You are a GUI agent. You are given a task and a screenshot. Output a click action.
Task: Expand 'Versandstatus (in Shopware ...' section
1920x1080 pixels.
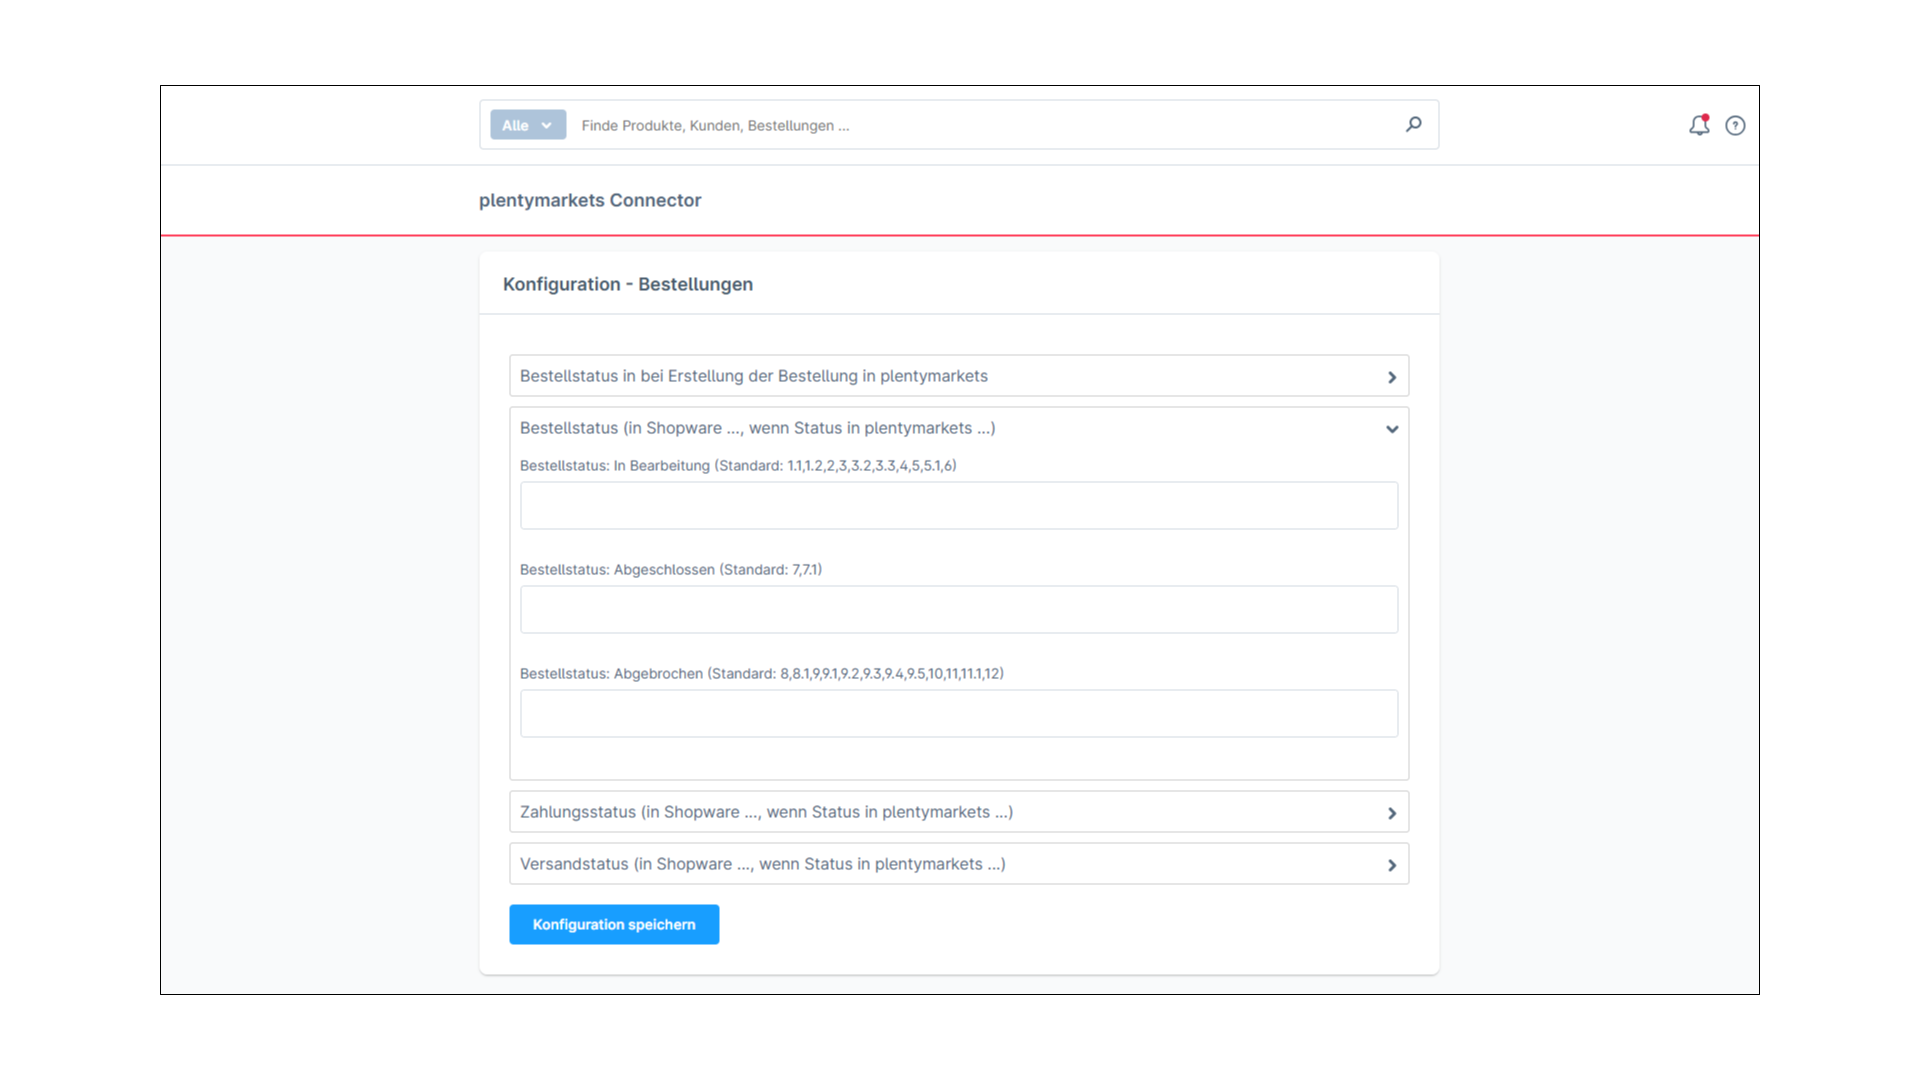[x=959, y=864]
